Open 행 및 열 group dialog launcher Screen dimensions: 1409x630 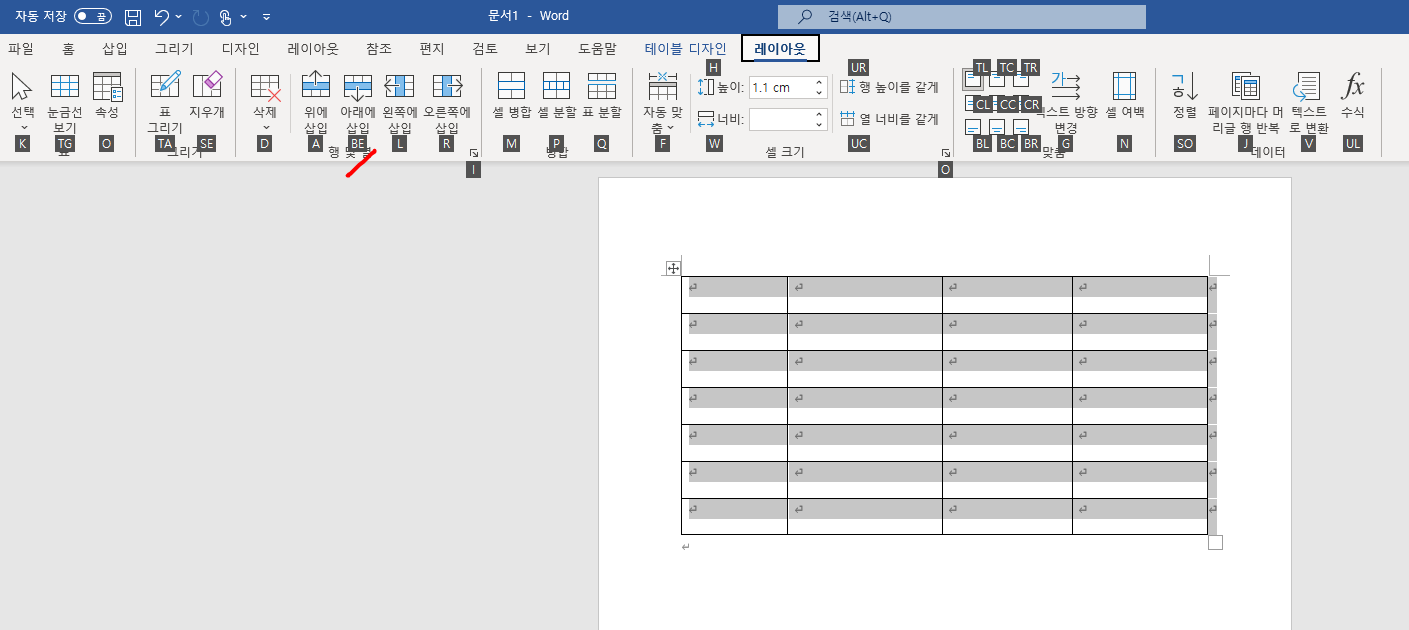point(473,153)
